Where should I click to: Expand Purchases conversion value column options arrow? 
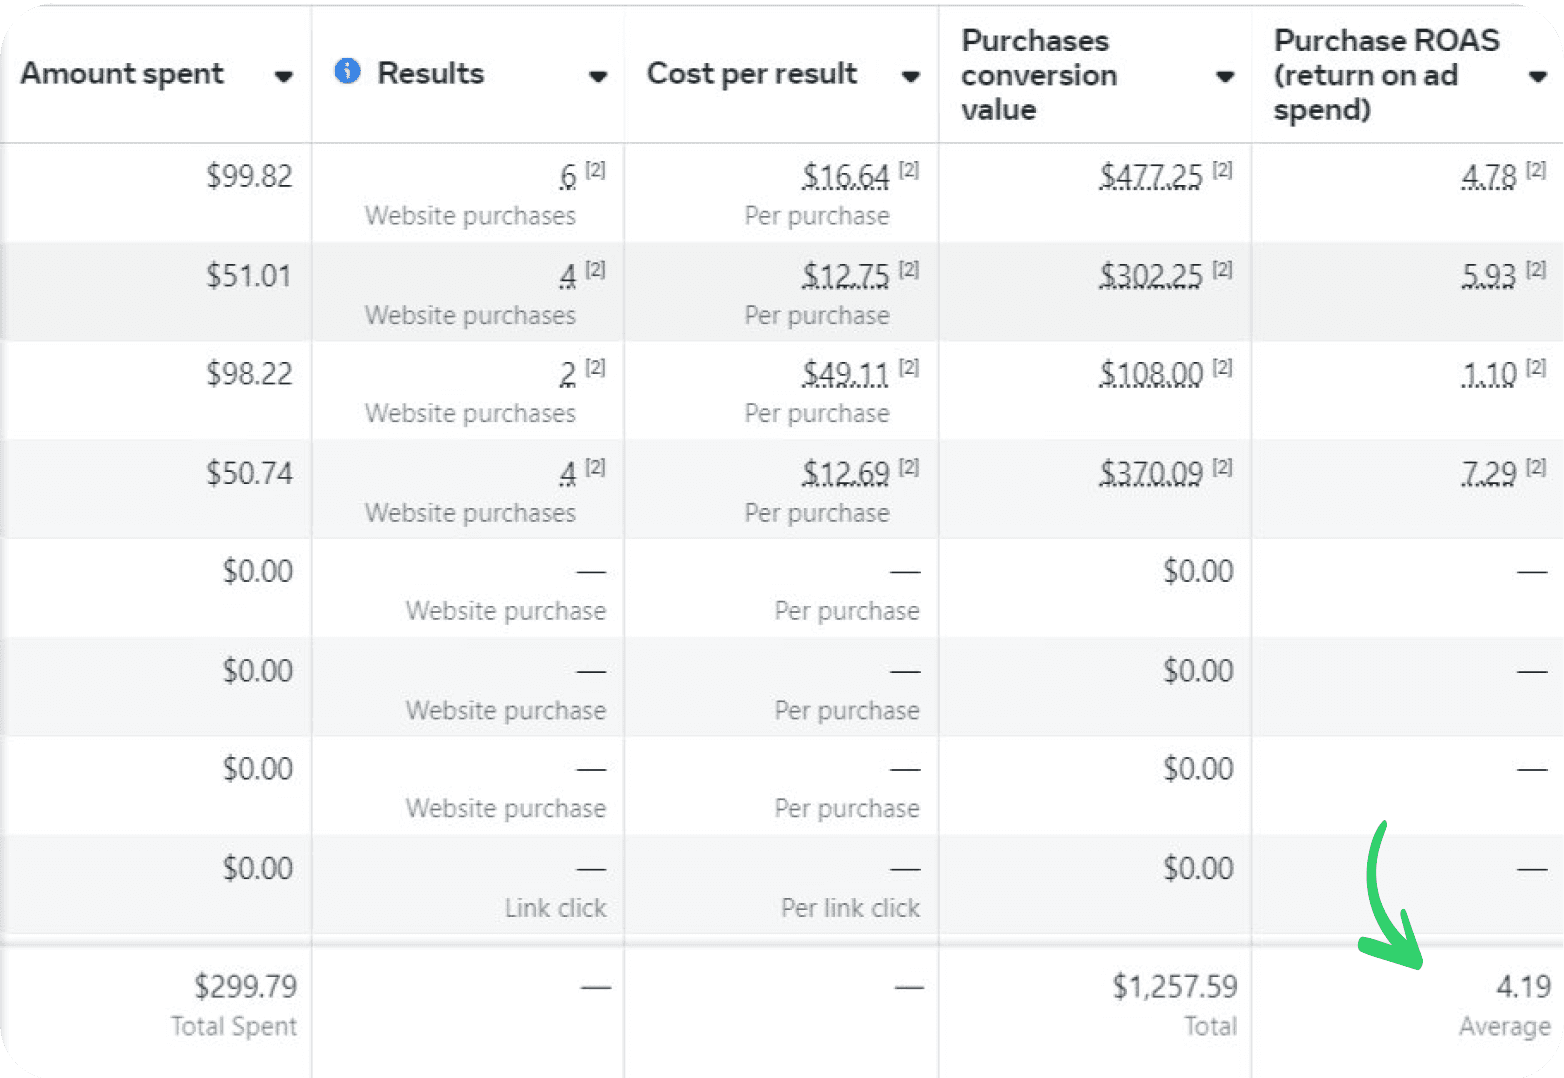pos(1224,76)
